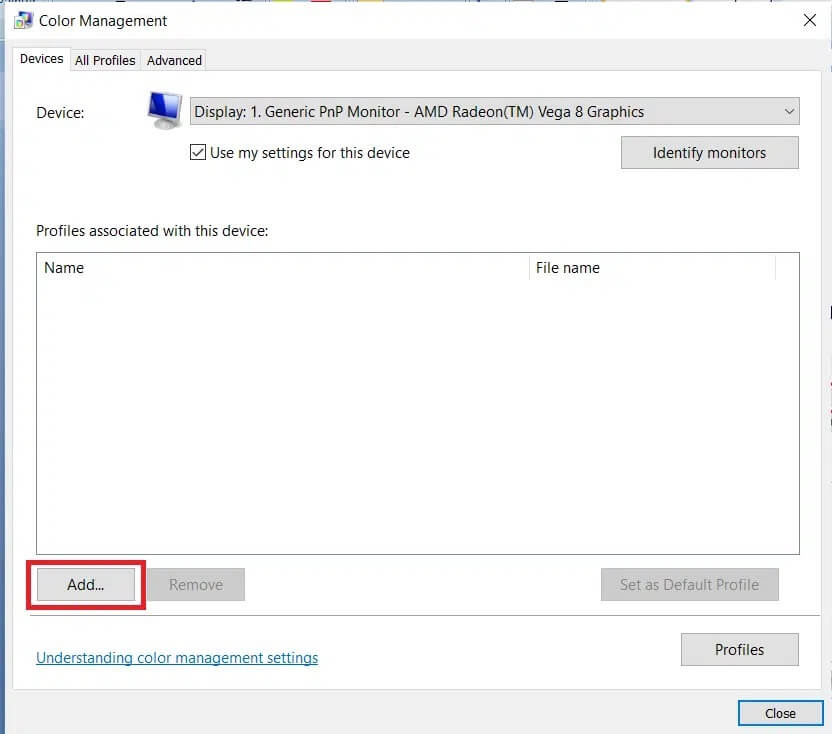This screenshot has width=832, height=734.
Task: Click the File name column header
Action: coord(652,268)
